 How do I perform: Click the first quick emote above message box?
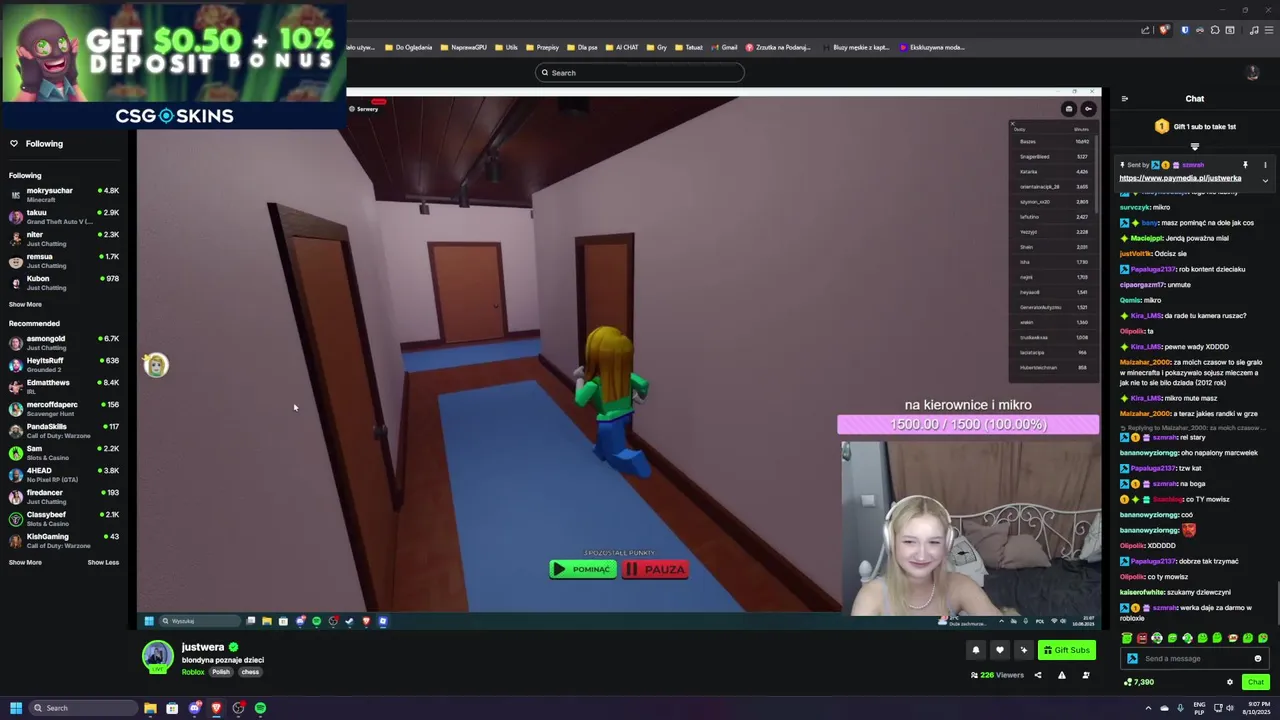coord(1127,638)
